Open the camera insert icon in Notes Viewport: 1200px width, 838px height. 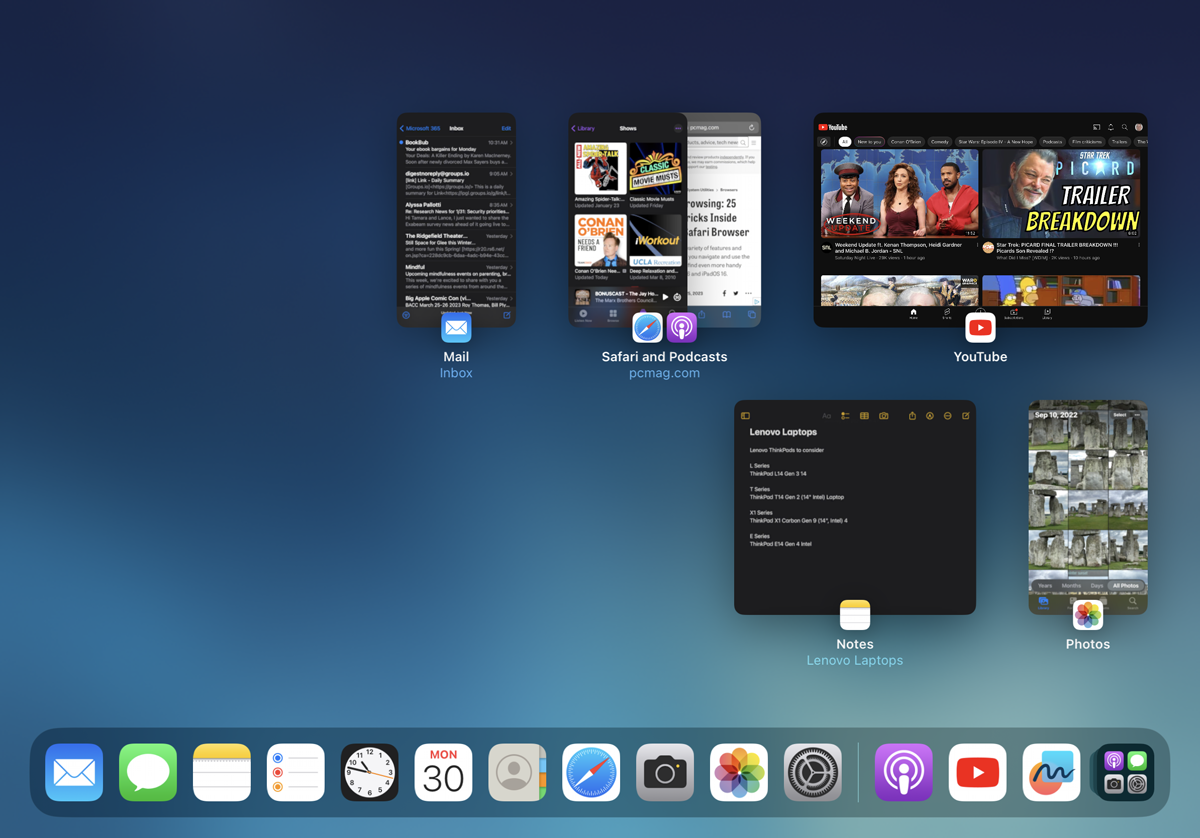[884, 415]
